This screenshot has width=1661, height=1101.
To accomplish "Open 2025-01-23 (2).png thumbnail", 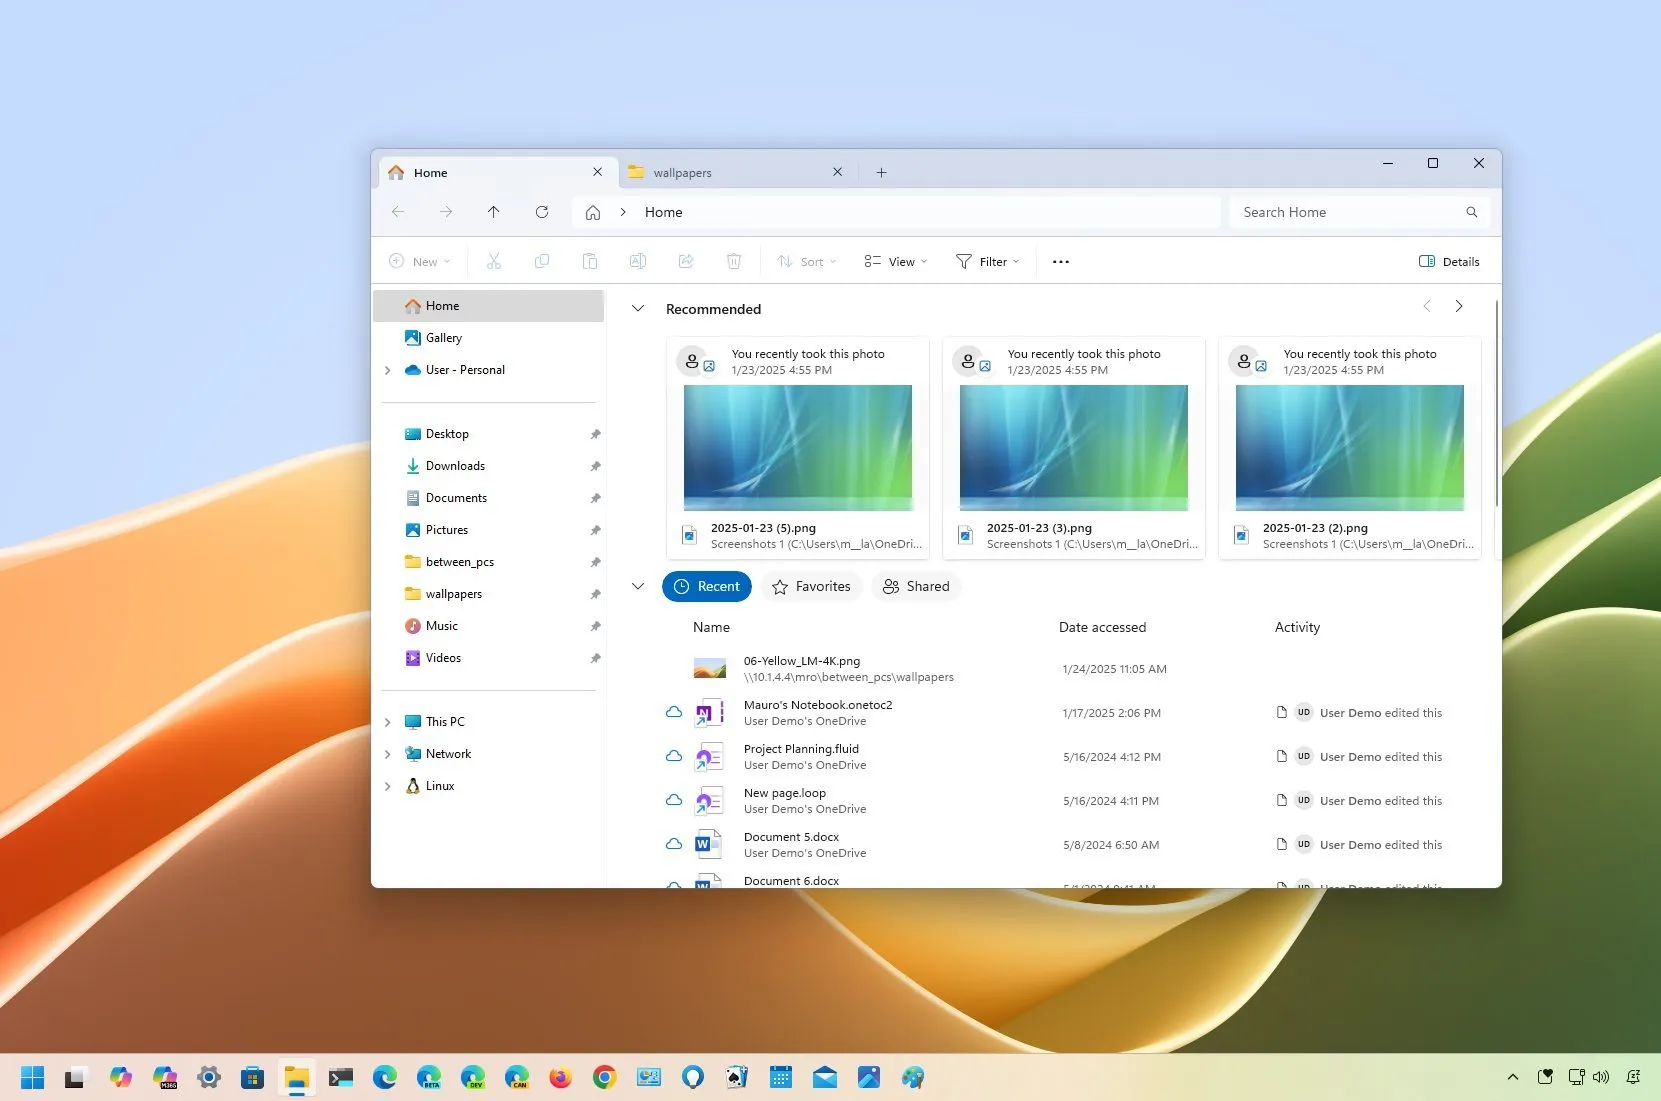I will [x=1350, y=447].
